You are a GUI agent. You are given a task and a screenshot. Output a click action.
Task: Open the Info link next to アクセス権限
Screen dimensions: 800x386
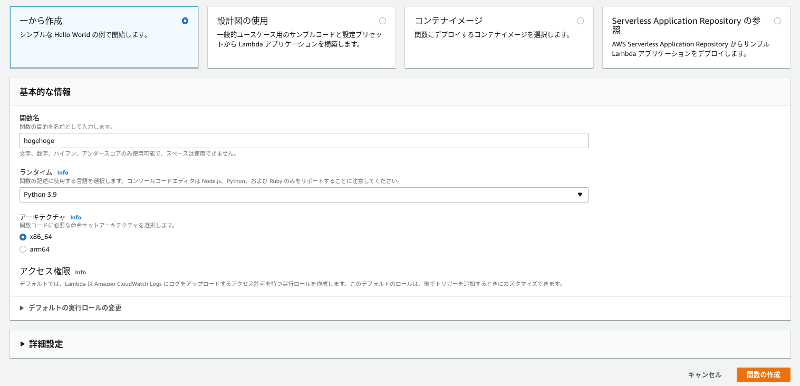point(80,272)
